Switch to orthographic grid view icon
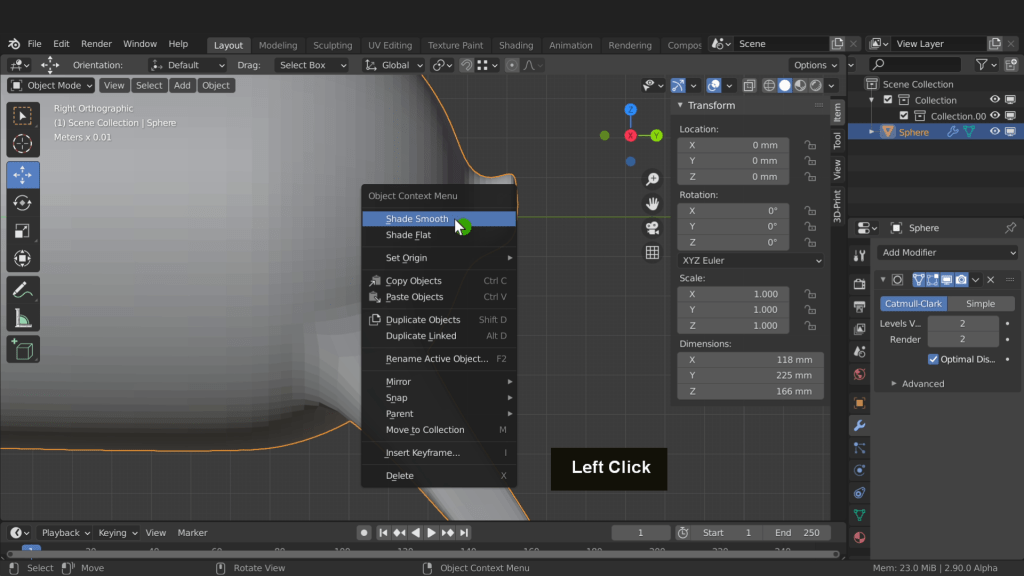 652,253
